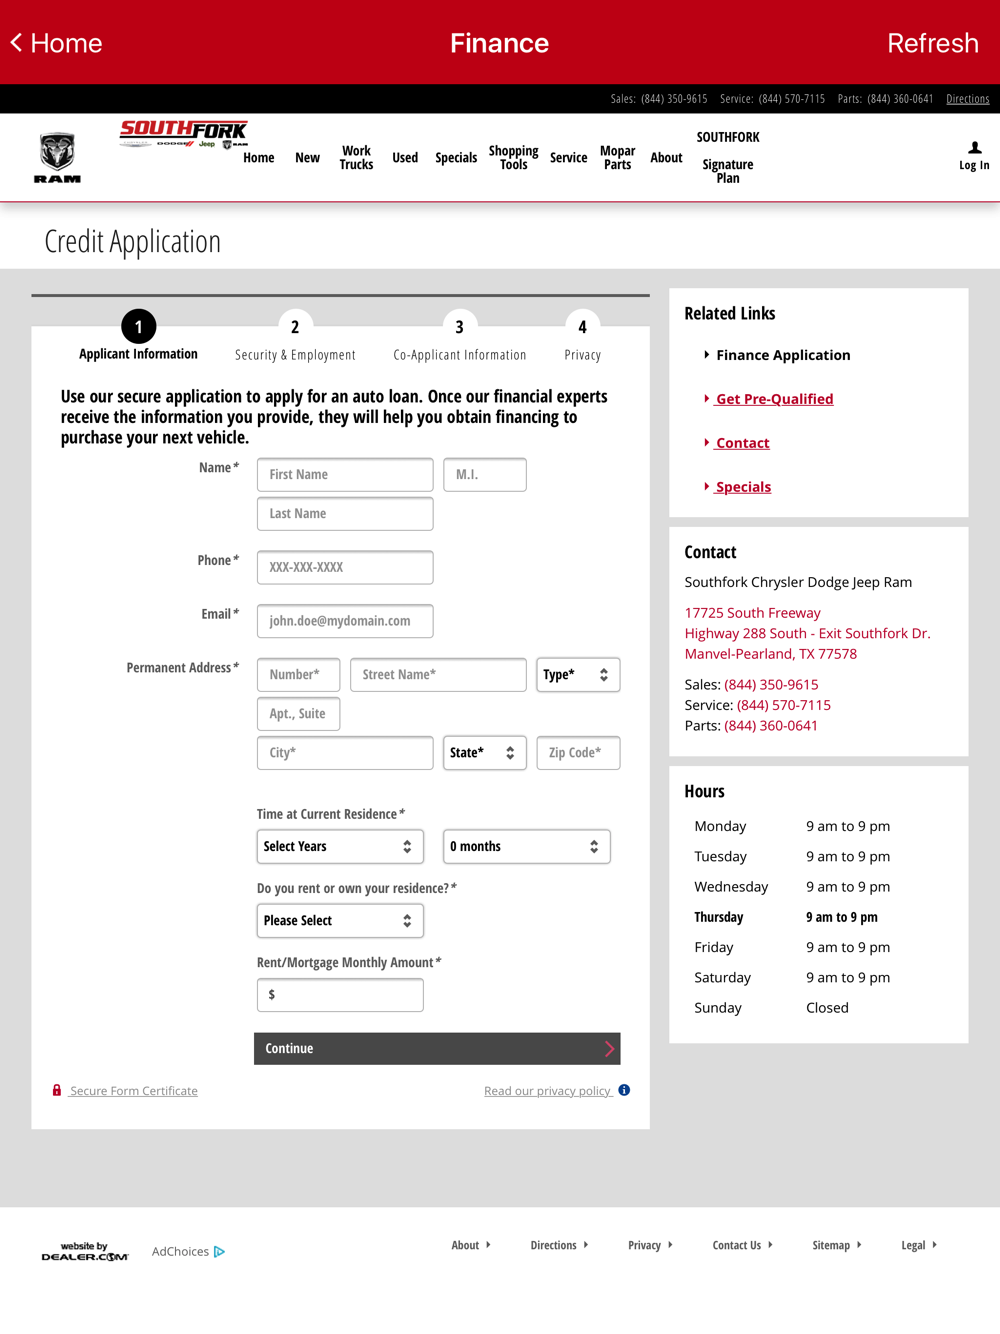Screen dimensions: 1000x1334
Task: Call the sidebar Parts number (844) 360-0641
Action: click(771, 725)
